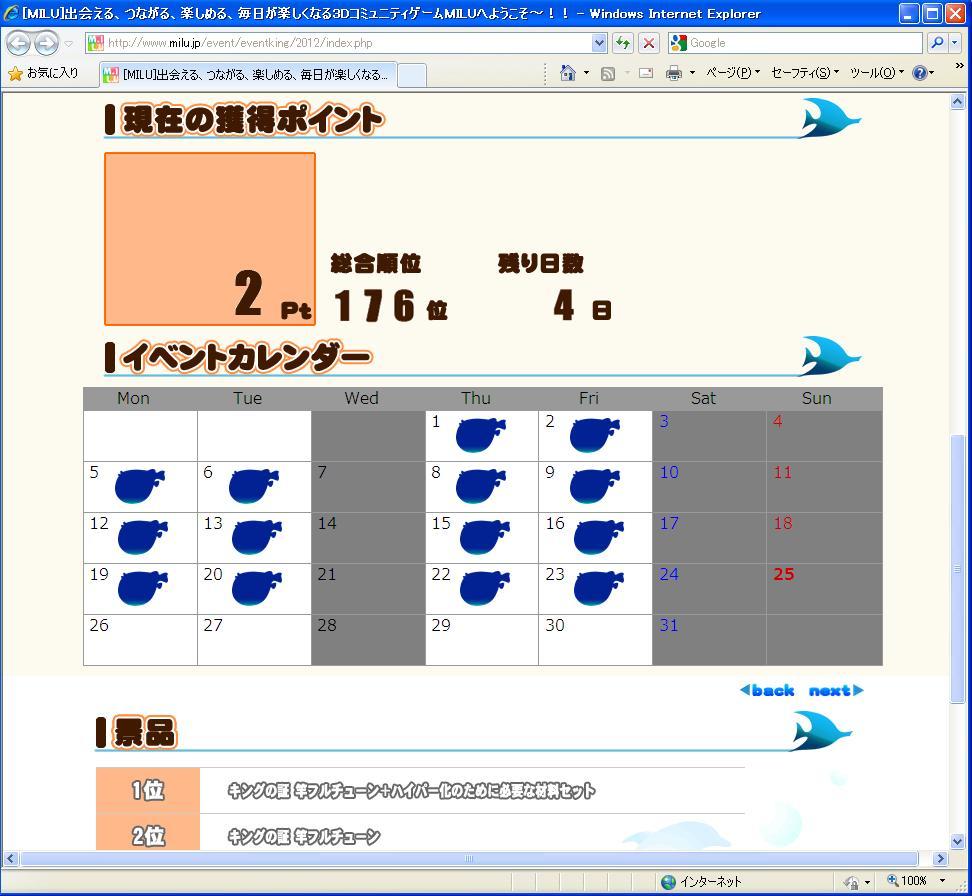Click the pufferfish stamp on day 13
Image resolution: width=972 pixels, height=896 pixels.
point(257,537)
